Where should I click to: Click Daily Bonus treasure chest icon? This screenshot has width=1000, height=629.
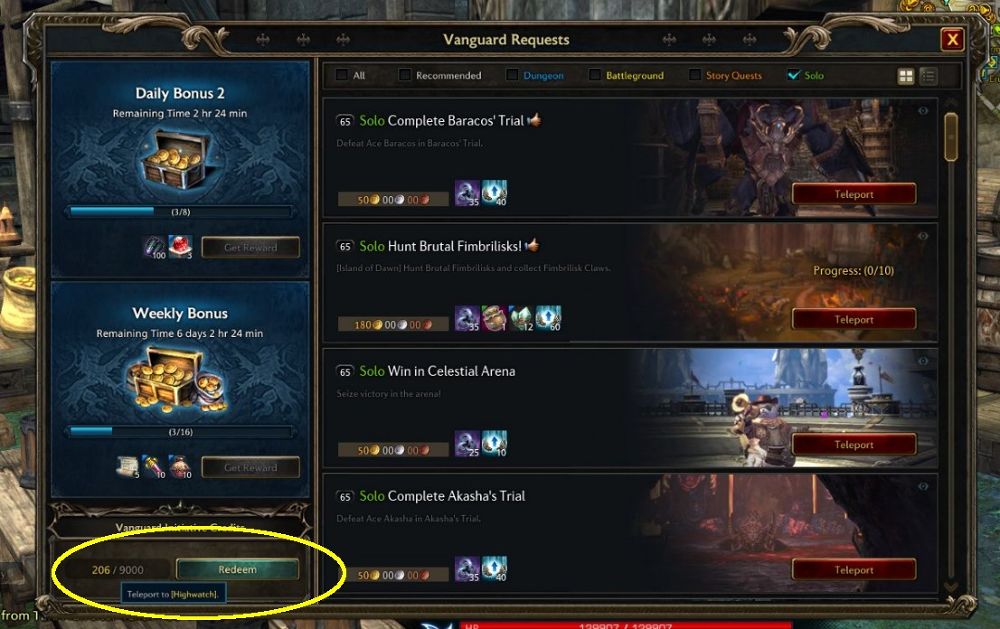(x=175, y=160)
